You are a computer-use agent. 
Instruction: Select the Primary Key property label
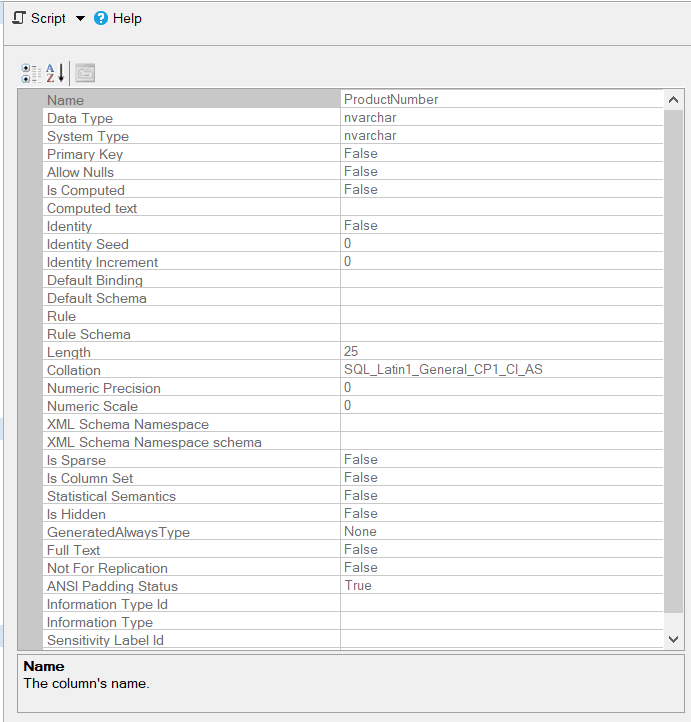coord(85,154)
